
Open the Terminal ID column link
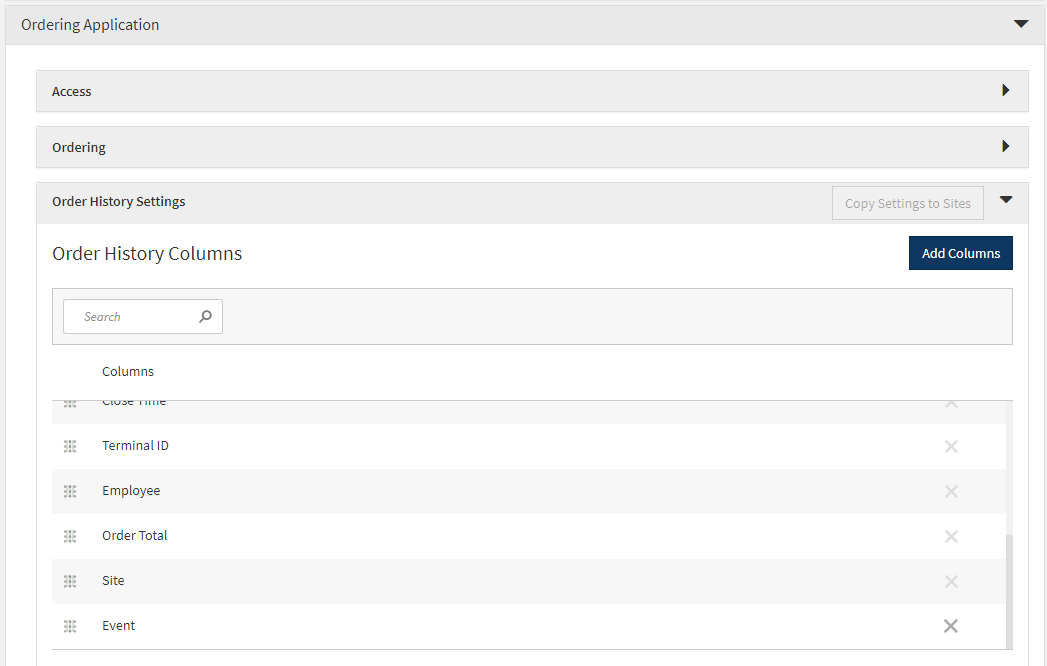pos(135,446)
